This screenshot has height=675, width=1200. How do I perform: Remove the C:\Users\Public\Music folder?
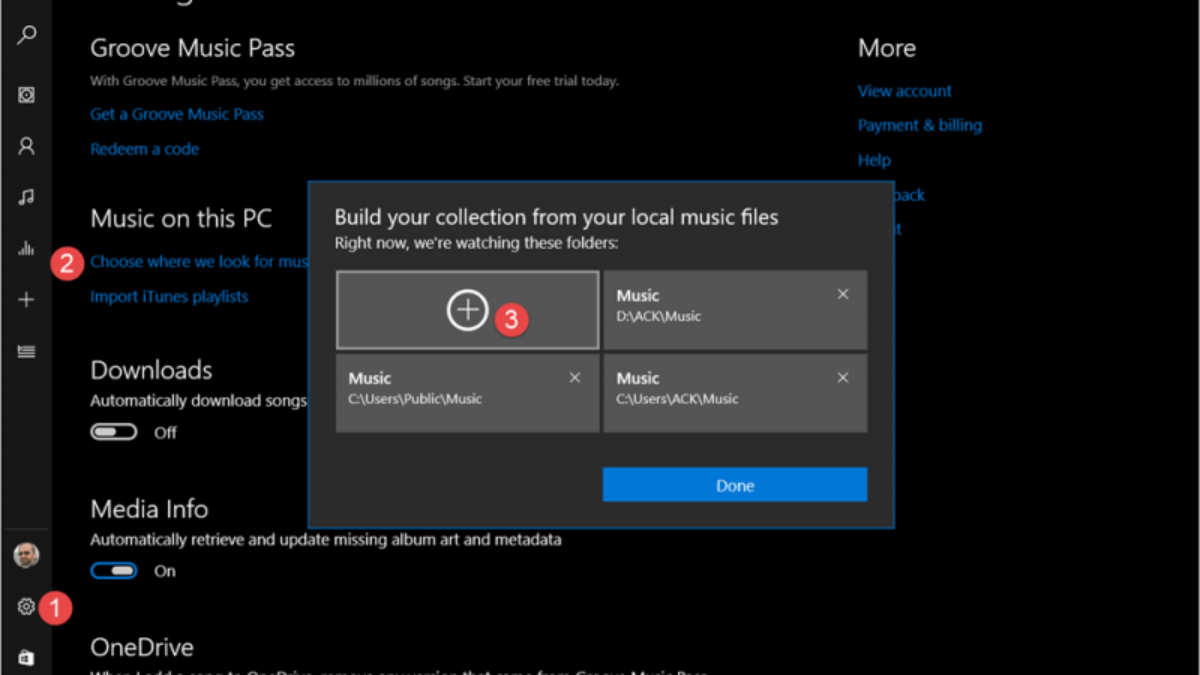(x=575, y=377)
